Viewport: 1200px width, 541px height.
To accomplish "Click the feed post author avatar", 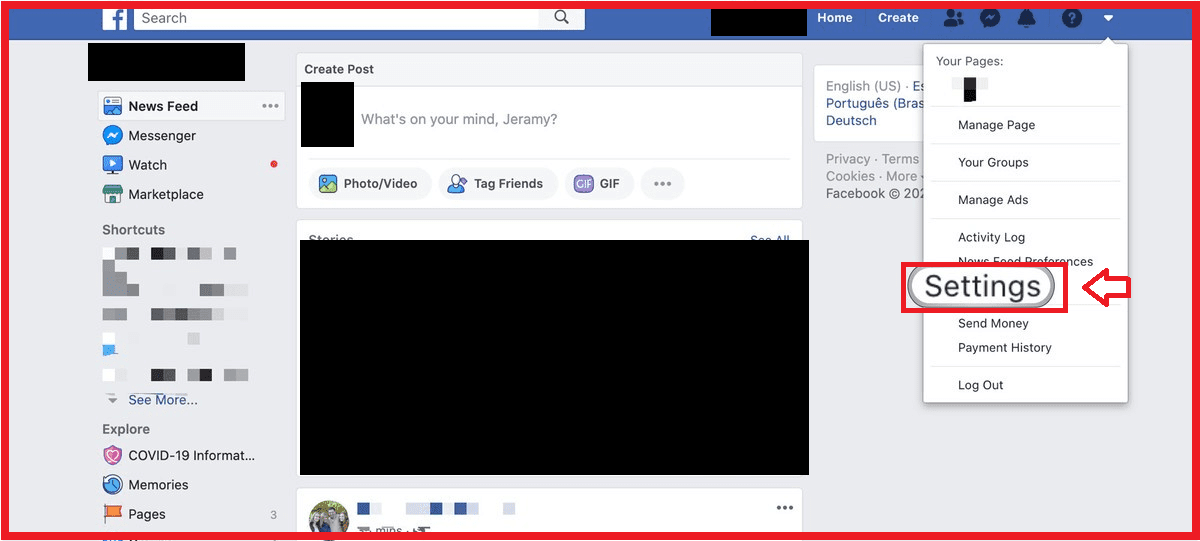I will point(329,518).
